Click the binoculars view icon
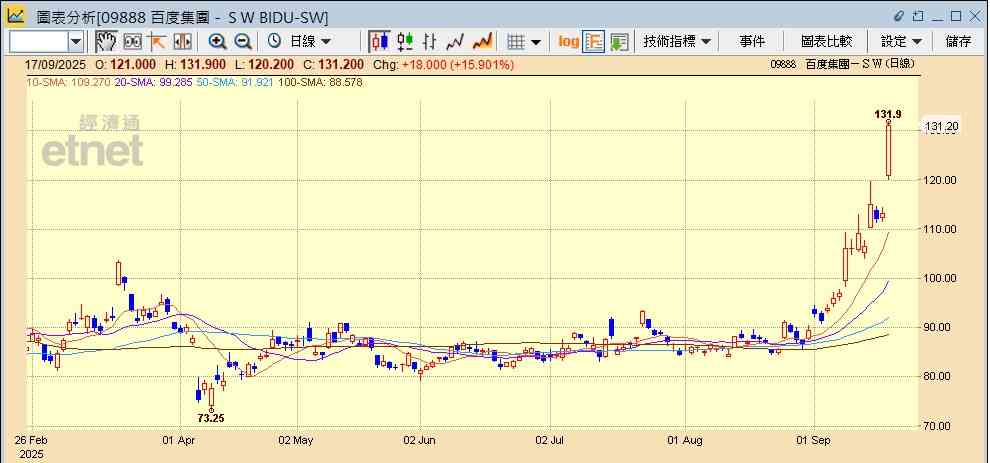 pyautogui.click(x=132, y=42)
